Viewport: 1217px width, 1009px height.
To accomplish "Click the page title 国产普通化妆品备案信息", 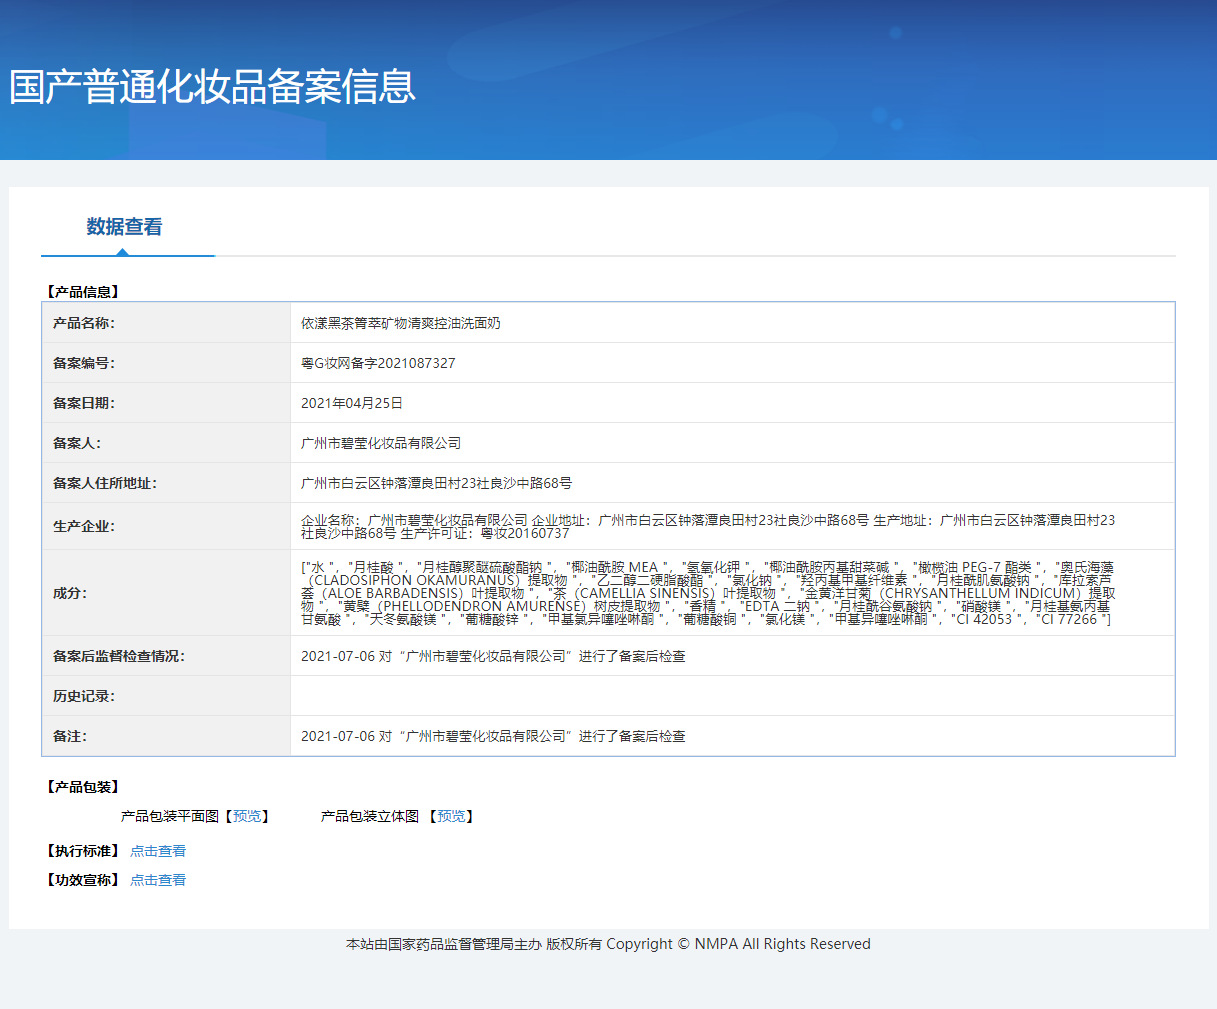I will [212, 87].
